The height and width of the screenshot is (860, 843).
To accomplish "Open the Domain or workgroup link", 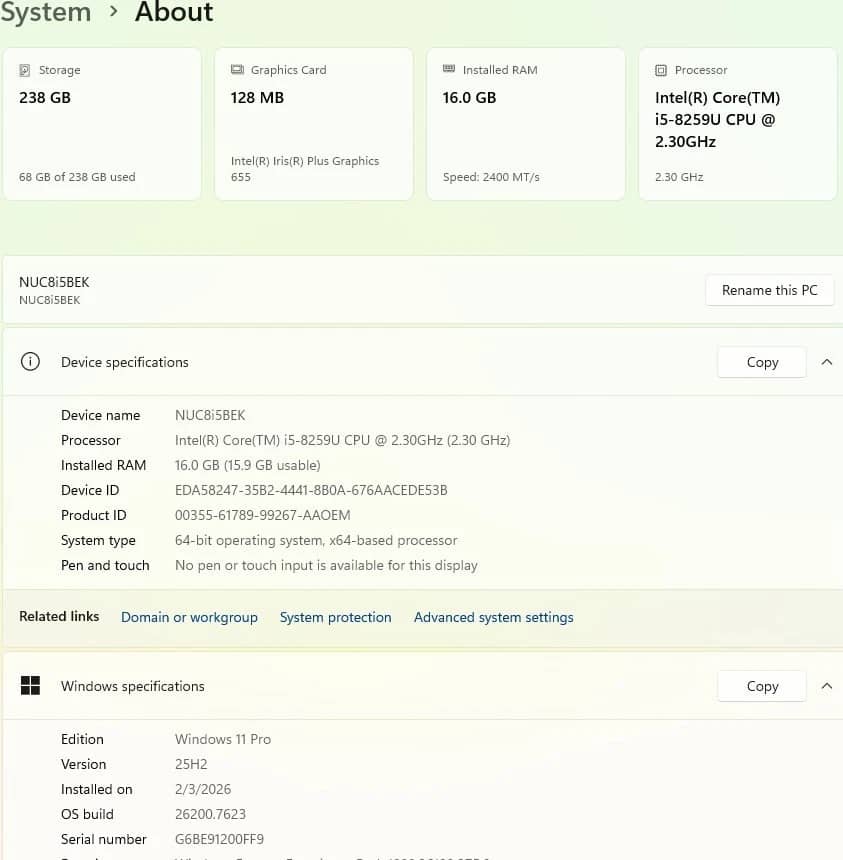I will [189, 617].
